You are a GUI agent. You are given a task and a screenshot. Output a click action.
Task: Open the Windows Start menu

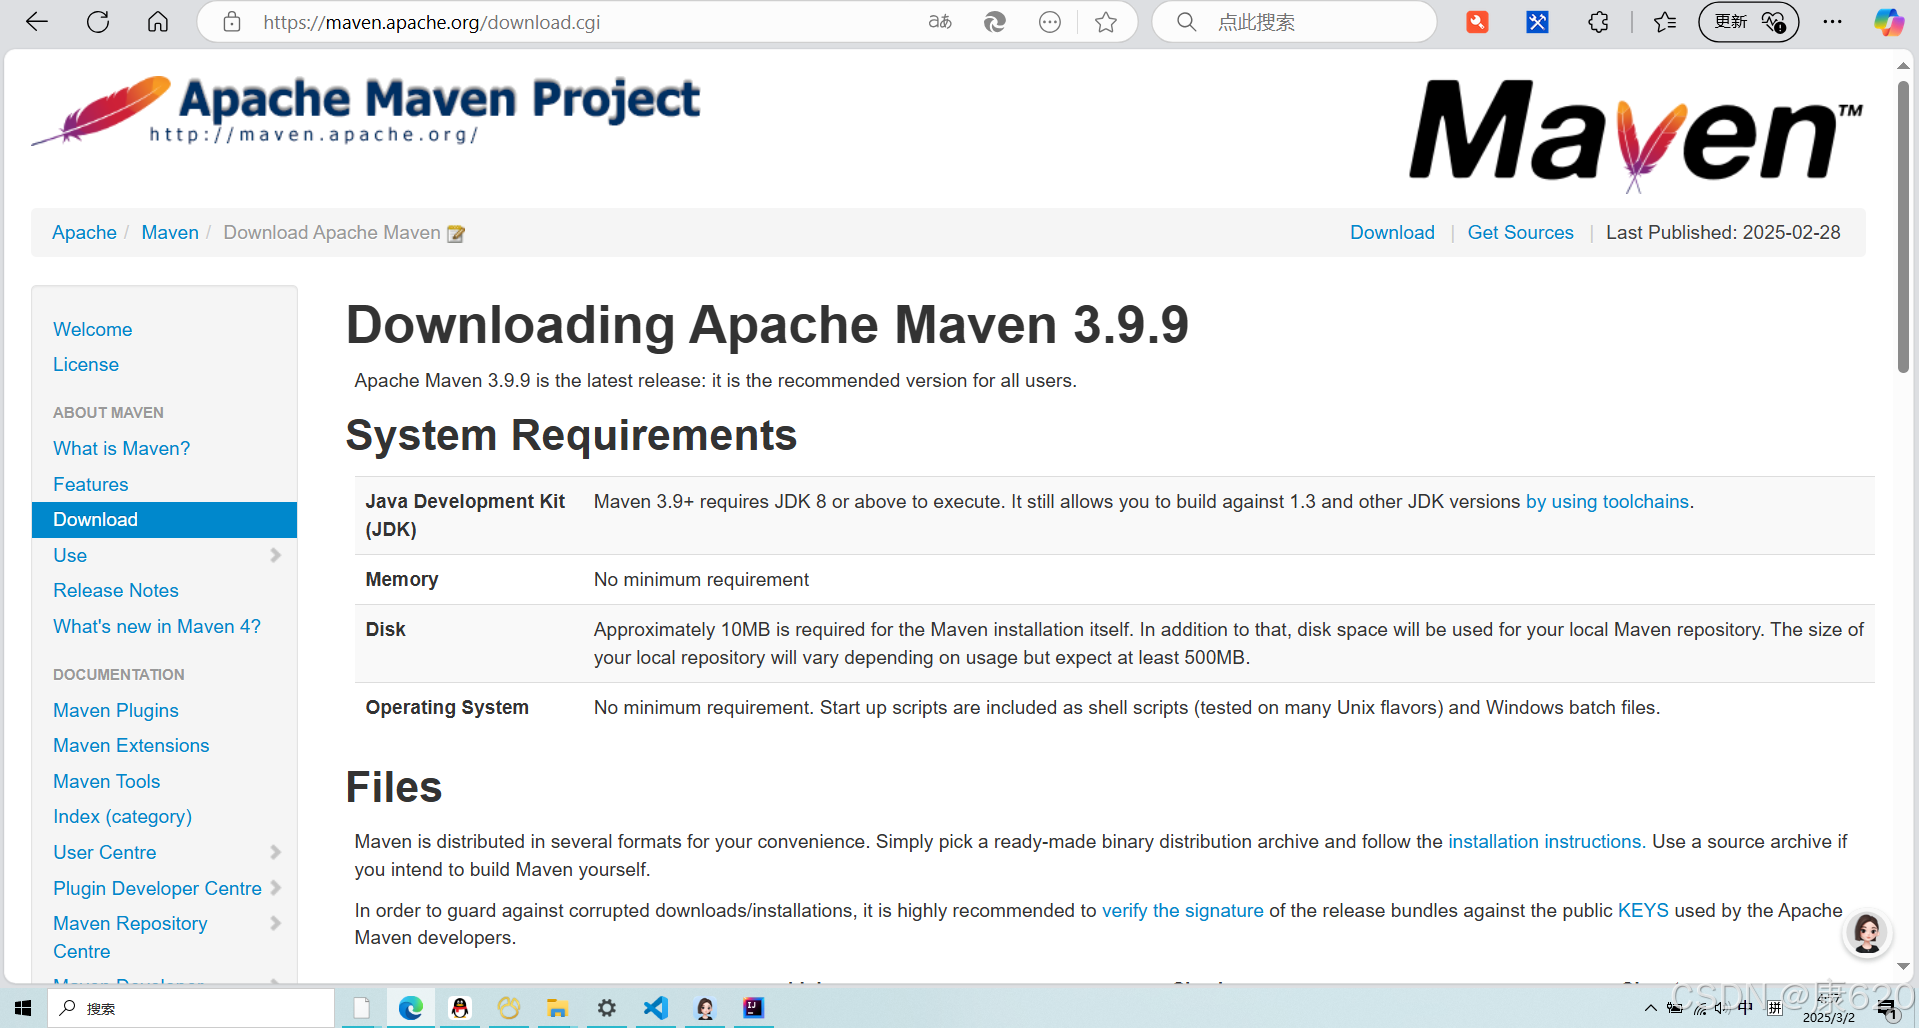point(23,1008)
